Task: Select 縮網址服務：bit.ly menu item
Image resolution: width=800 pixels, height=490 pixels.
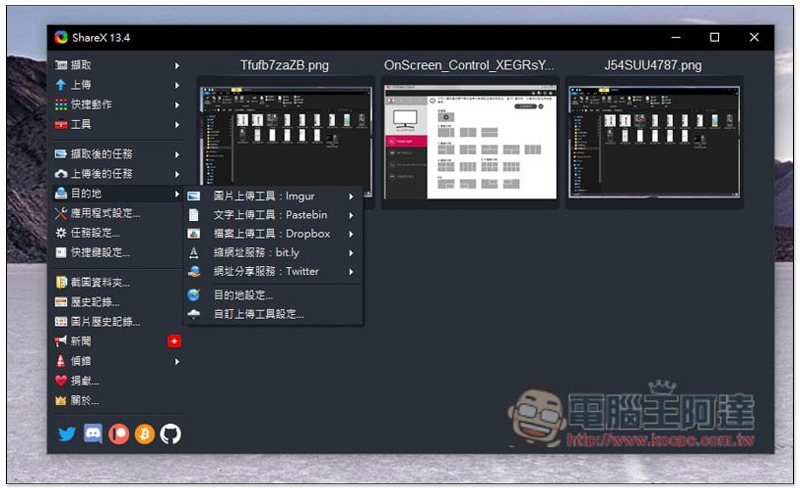Action: 273,253
